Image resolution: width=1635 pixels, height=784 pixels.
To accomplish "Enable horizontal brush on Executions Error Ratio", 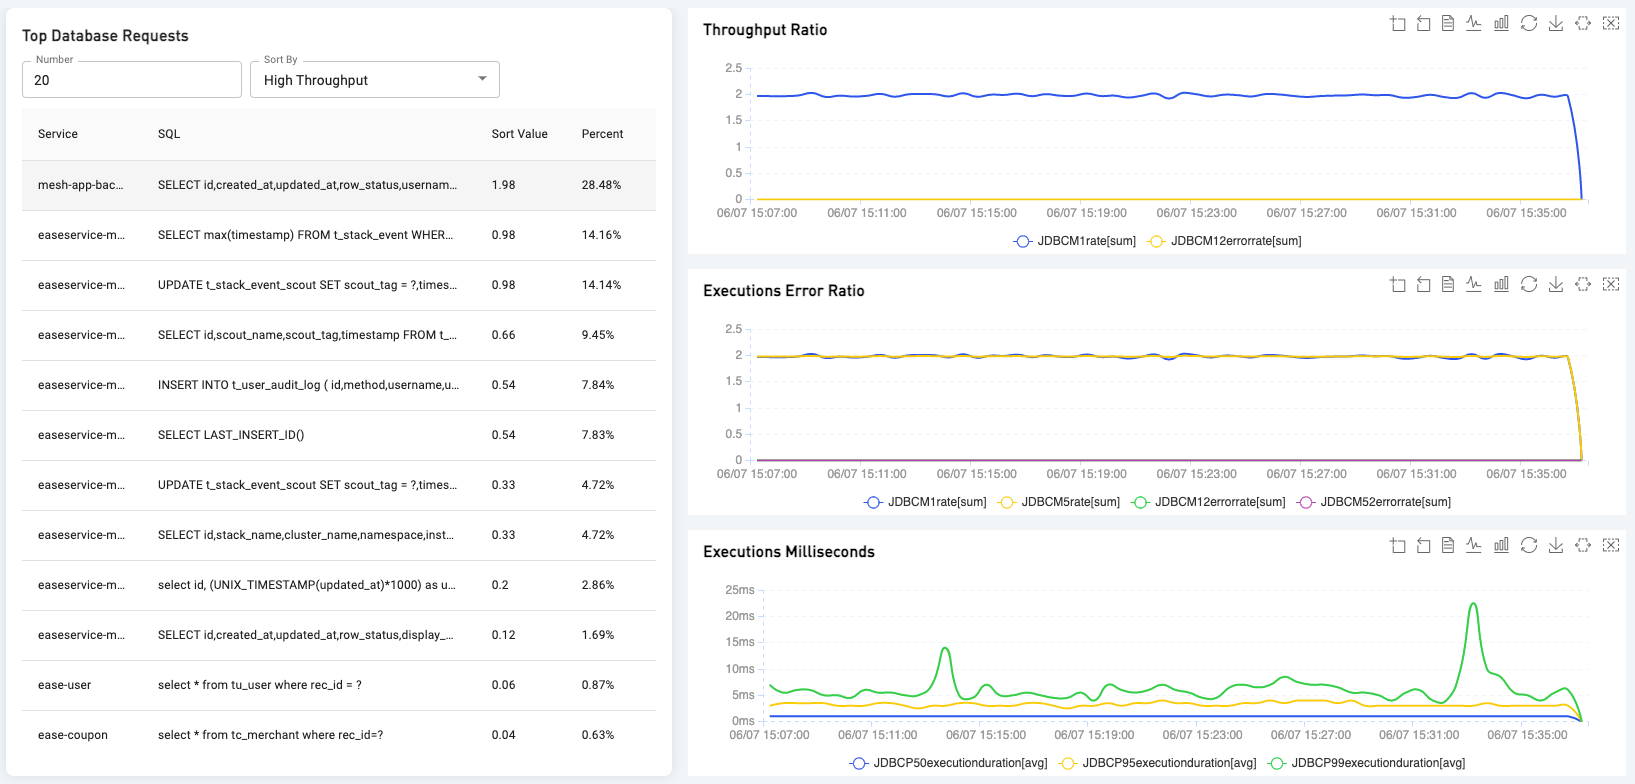I will (1583, 284).
